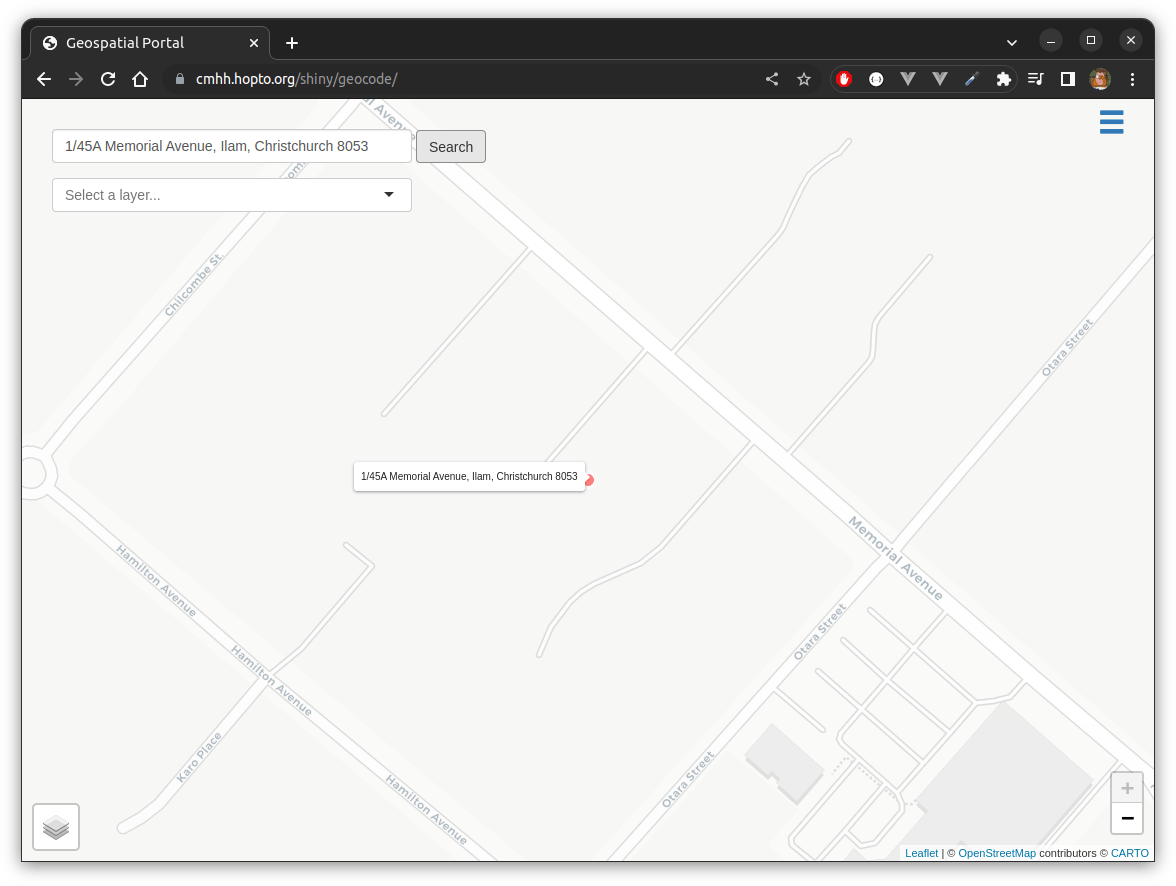This screenshot has height=886, width=1176.
Task: Go forward in browser history
Action: [x=76, y=79]
